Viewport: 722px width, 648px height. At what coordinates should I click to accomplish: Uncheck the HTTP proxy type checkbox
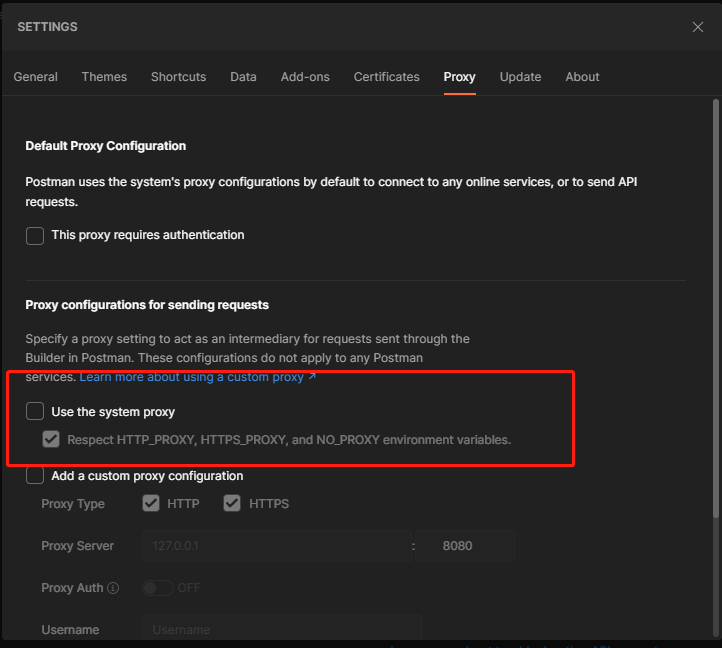151,503
